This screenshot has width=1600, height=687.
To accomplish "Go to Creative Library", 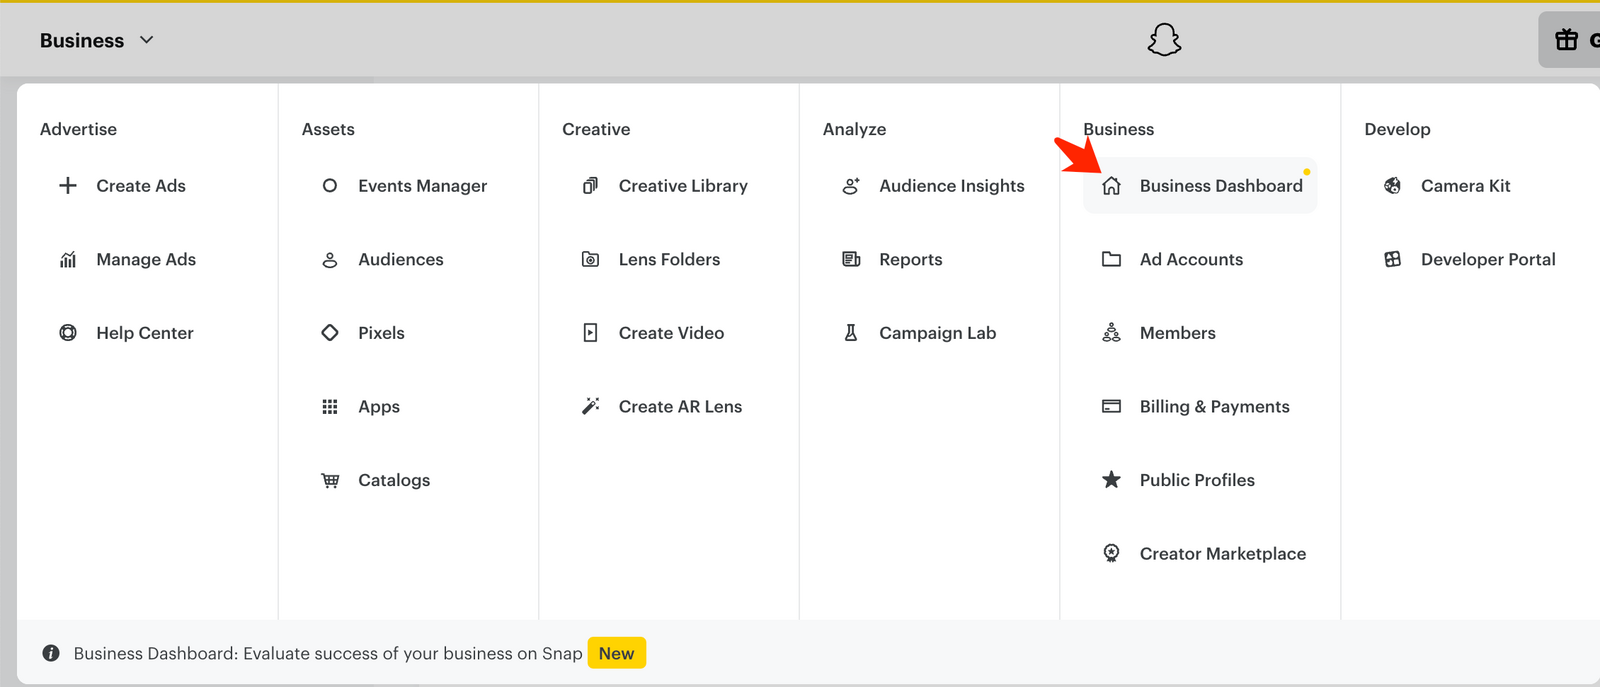I will tap(683, 186).
